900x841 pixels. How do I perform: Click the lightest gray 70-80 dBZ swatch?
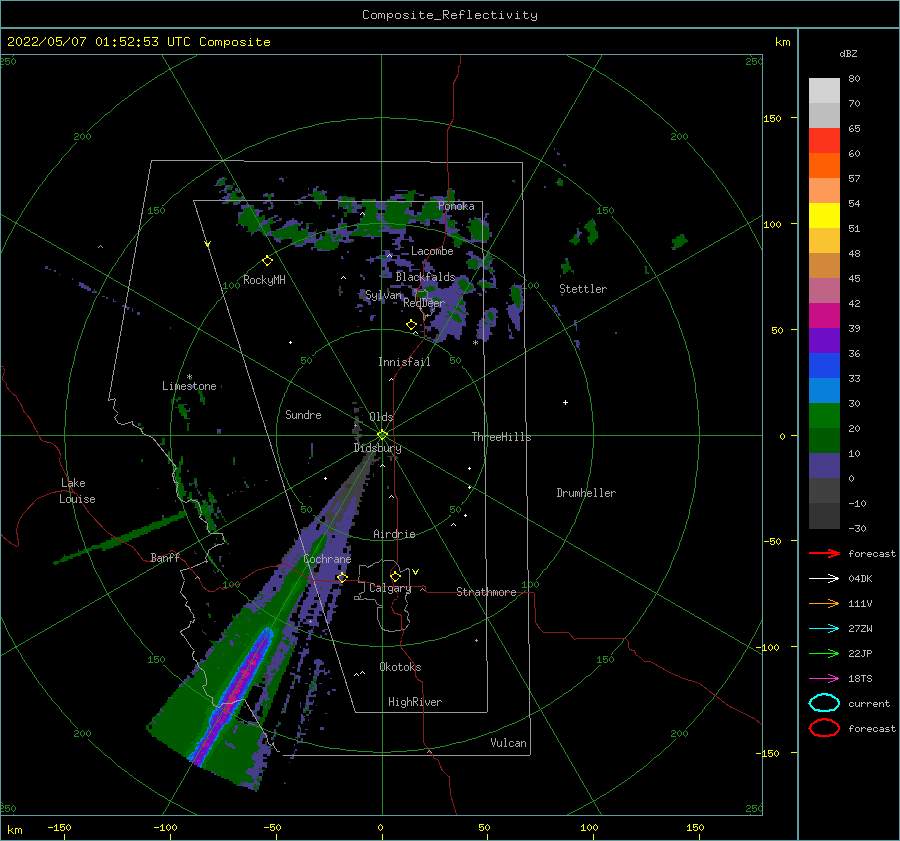pos(824,91)
